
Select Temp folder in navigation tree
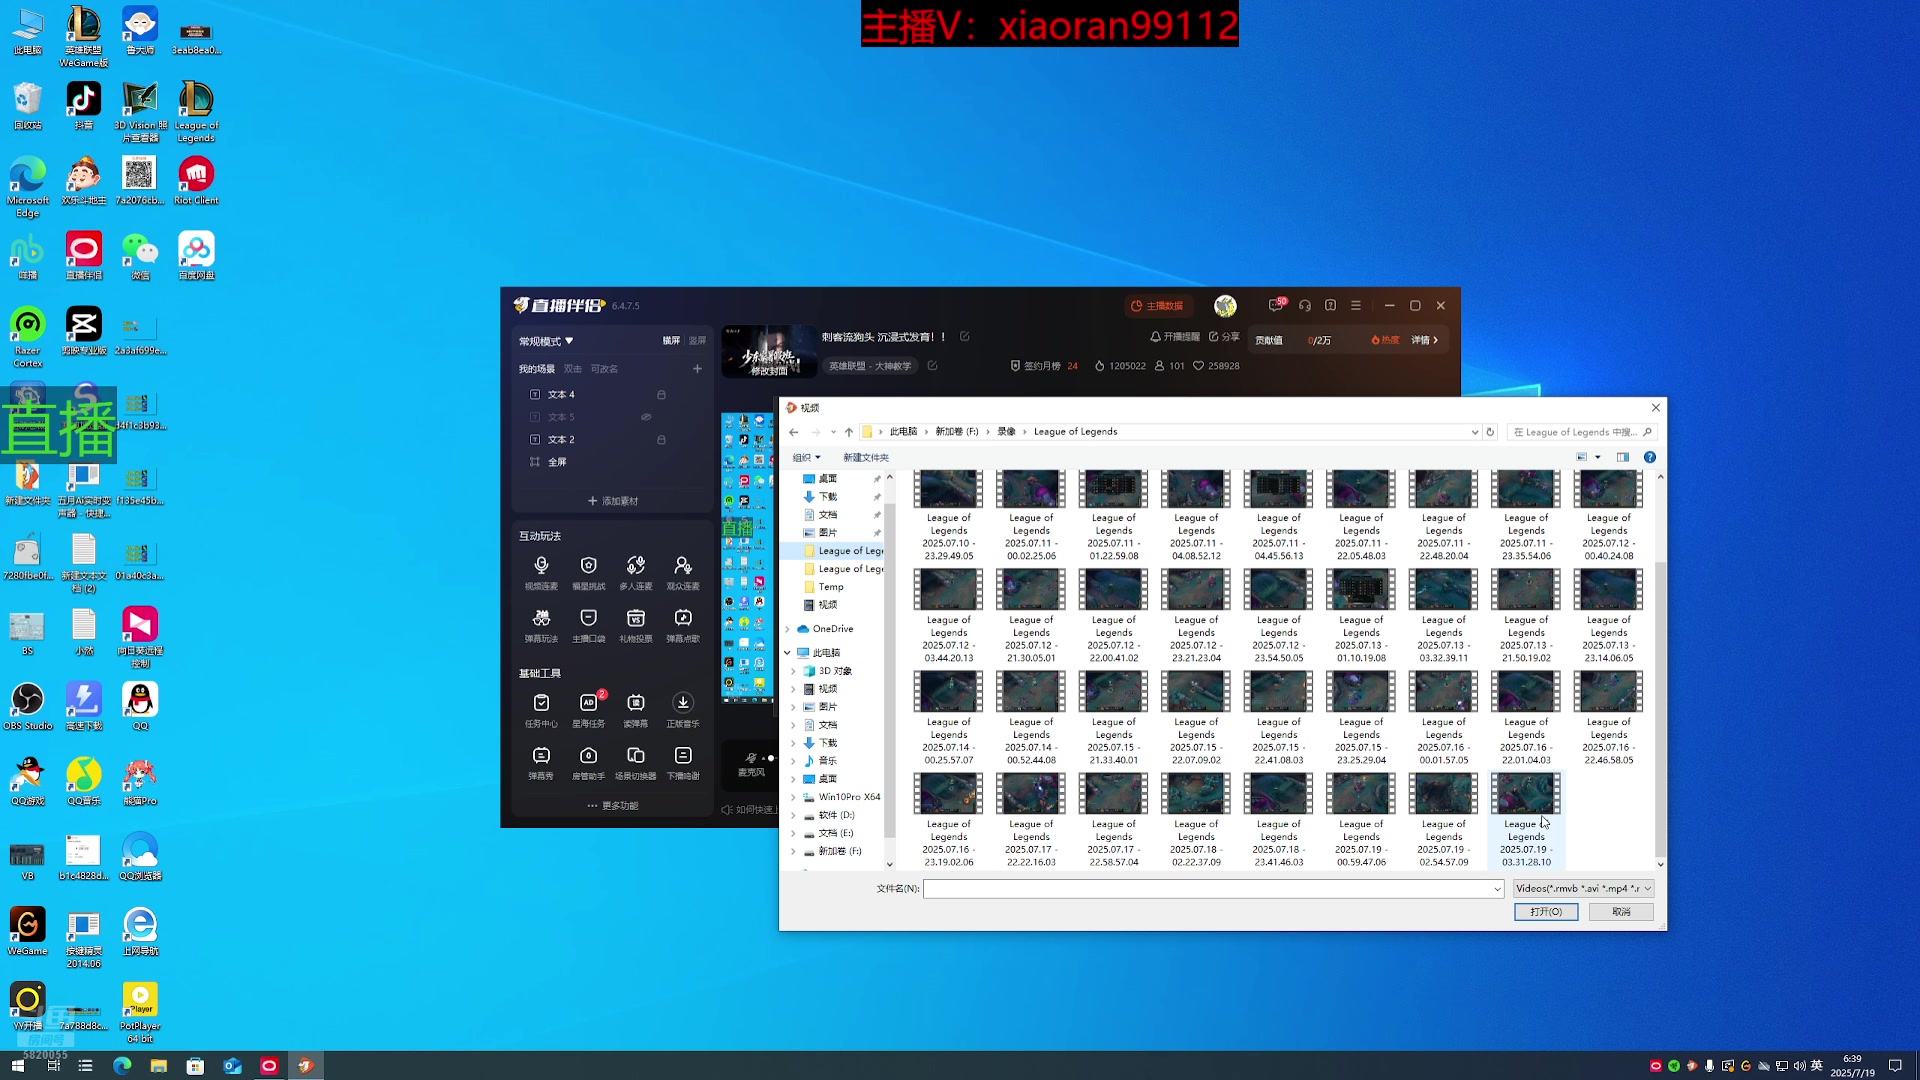(x=831, y=587)
